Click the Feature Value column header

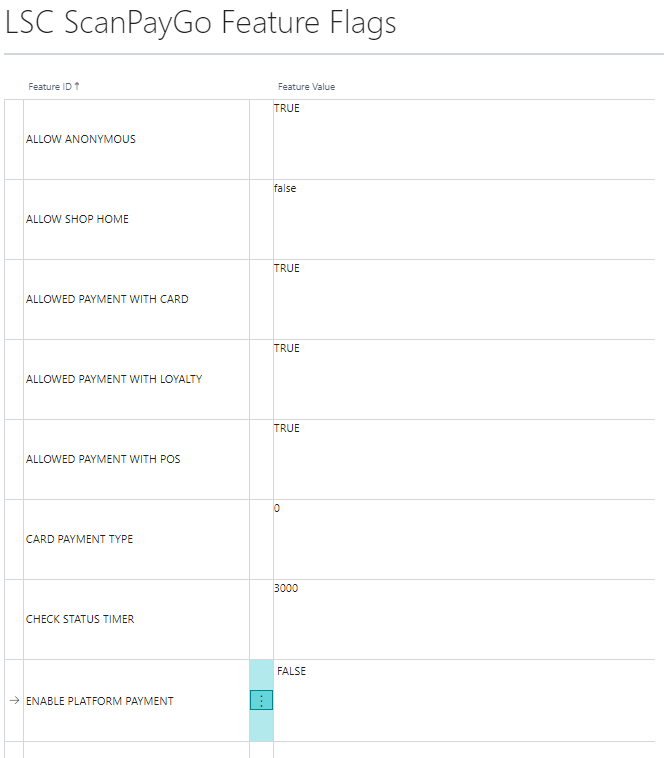(306, 87)
